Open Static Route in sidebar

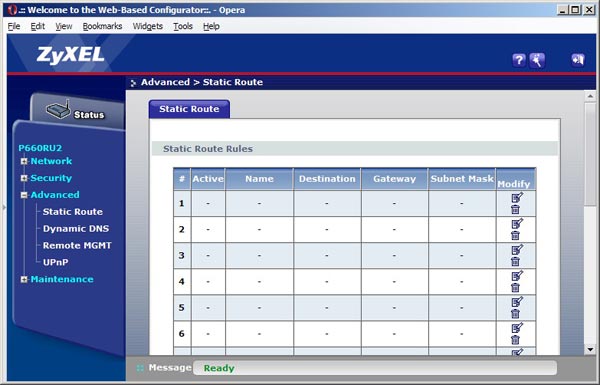click(x=73, y=212)
